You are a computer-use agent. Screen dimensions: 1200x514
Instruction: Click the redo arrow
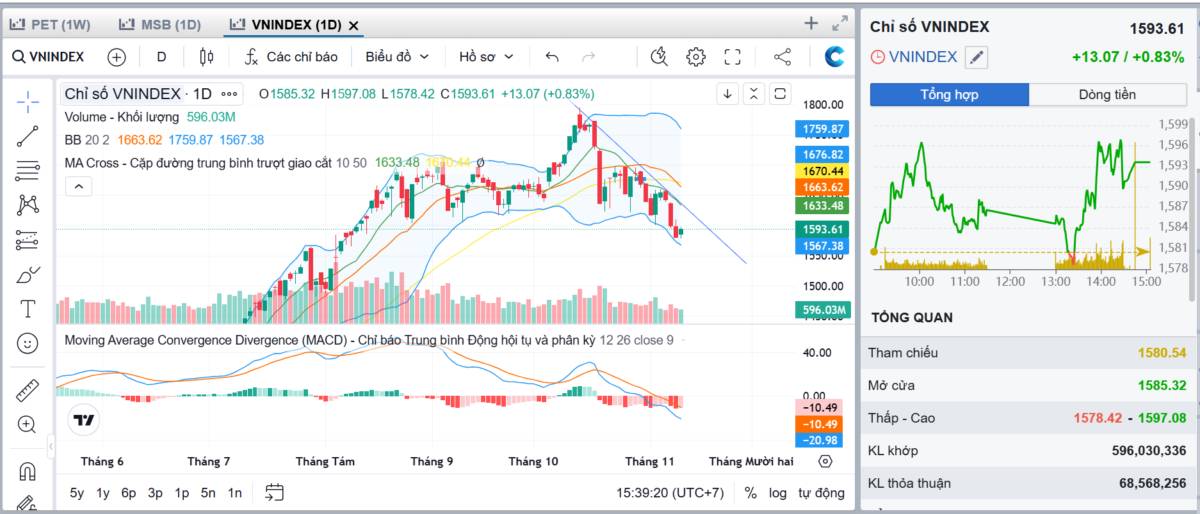[x=589, y=57]
